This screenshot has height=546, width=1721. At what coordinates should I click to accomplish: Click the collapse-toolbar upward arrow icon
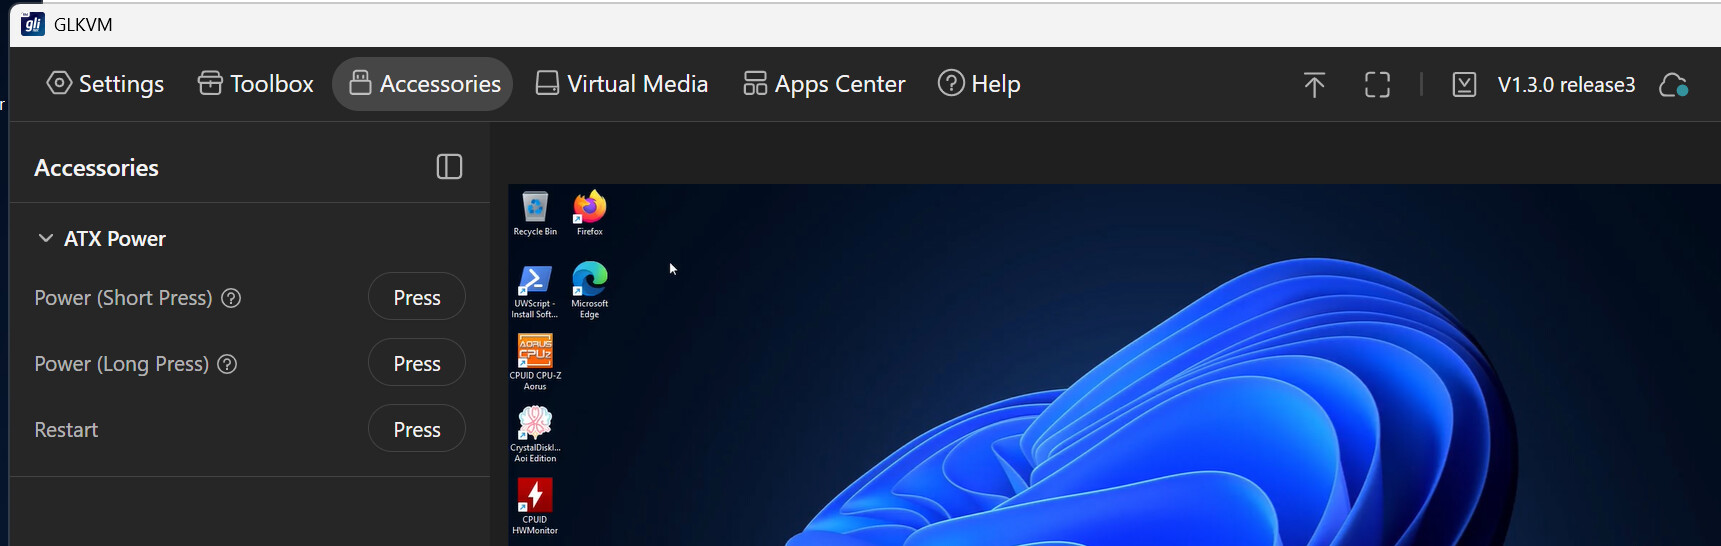click(x=1314, y=85)
